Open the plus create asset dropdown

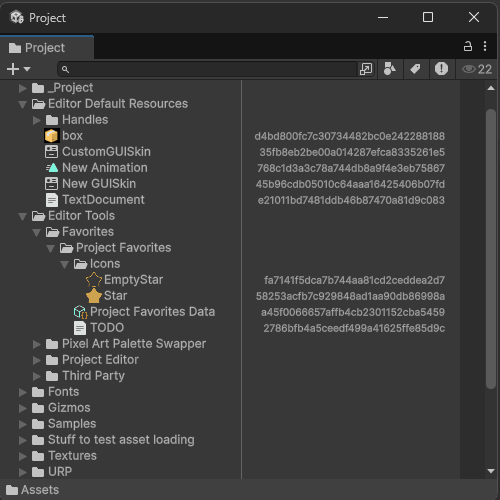[x=19, y=69]
